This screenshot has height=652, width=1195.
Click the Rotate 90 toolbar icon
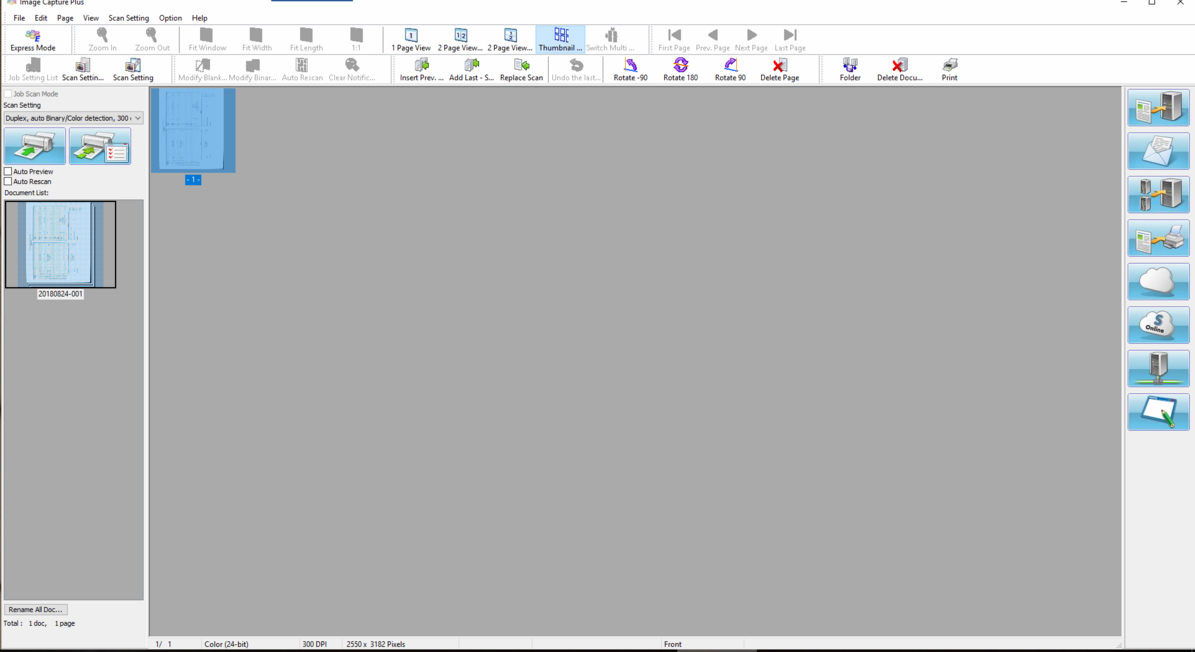(x=730, y=69)
